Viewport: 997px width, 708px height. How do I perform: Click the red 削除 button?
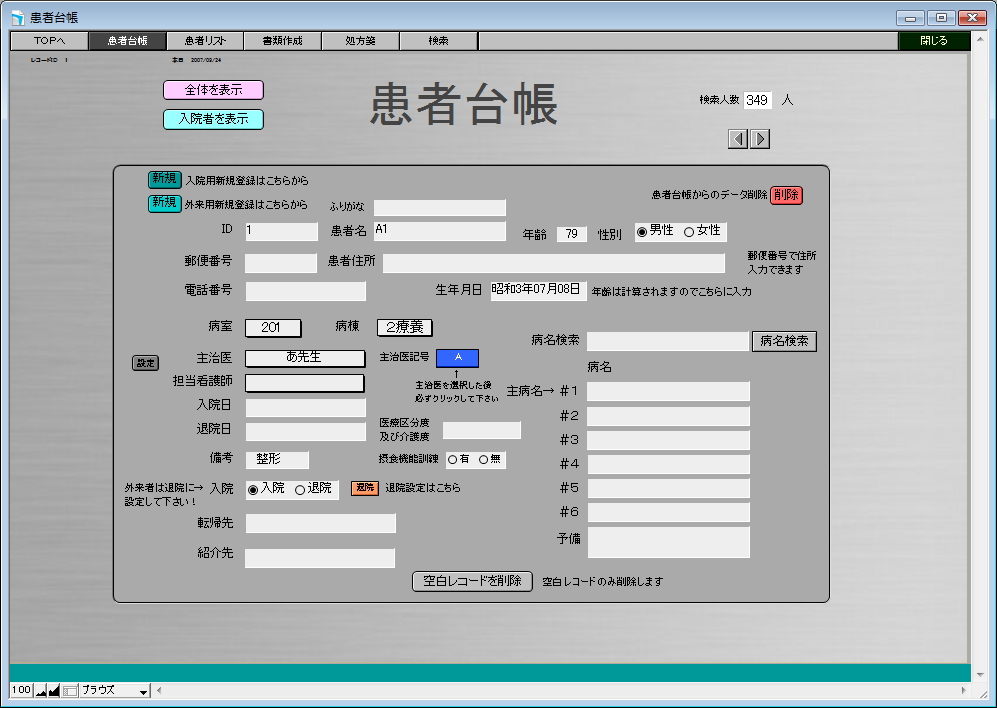(x=787, y=195)
